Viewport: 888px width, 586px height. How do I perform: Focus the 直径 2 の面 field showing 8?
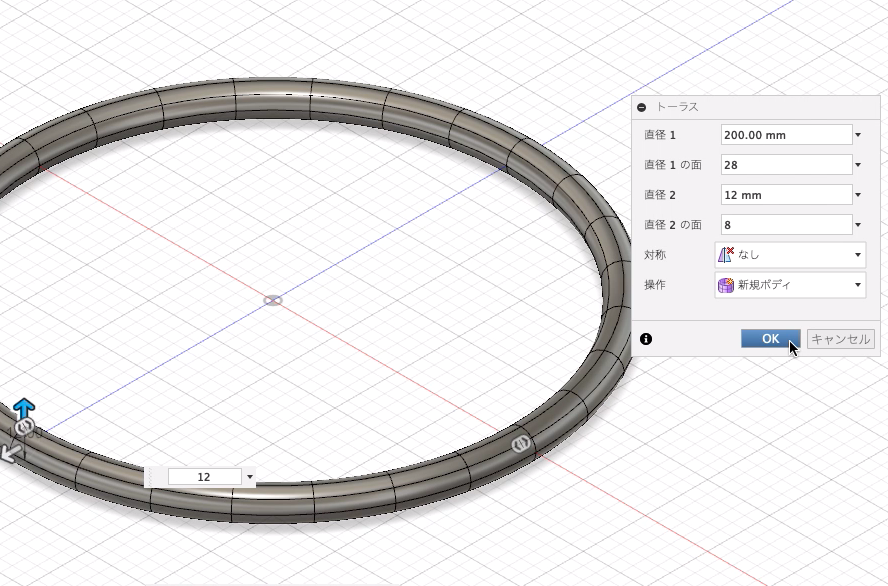786,225
